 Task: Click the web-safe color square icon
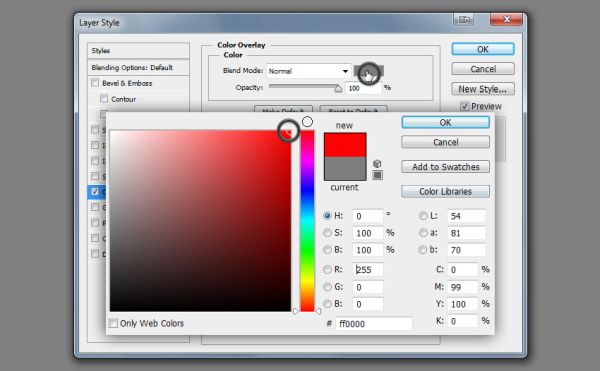(377, 175)
